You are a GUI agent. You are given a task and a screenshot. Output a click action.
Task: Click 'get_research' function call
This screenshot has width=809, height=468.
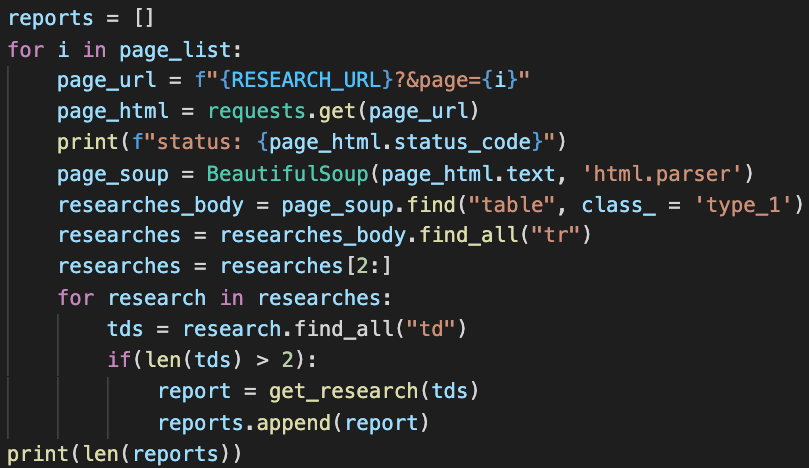(343, 392)
